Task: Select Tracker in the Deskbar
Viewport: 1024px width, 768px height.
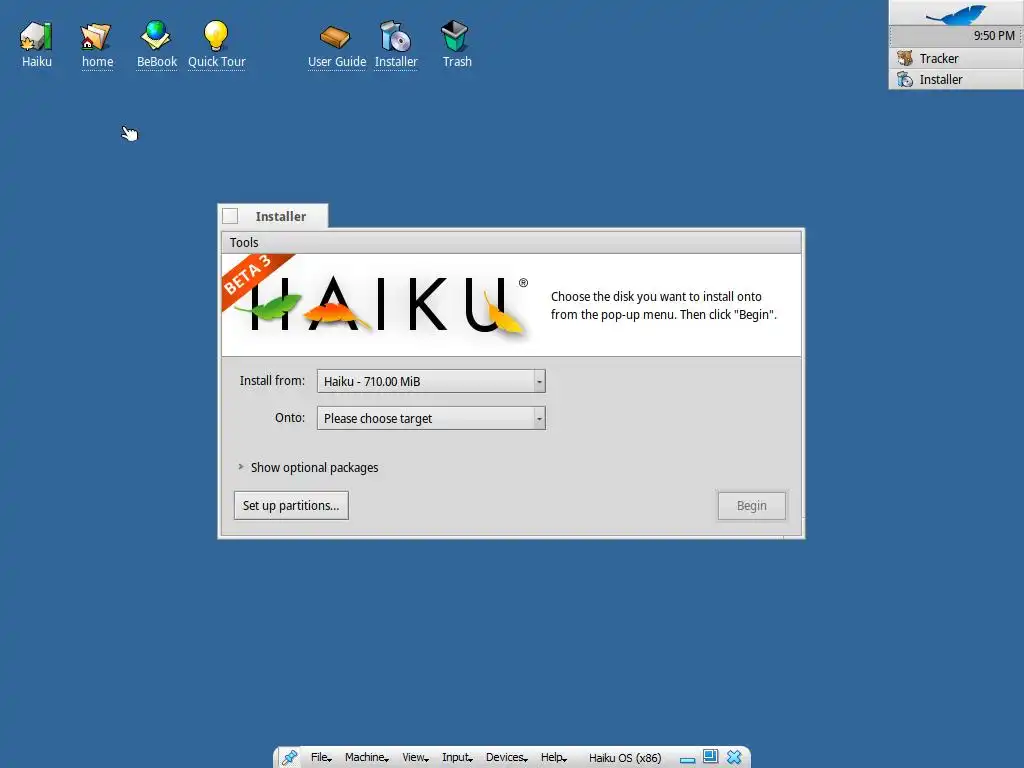Action: 956,59
